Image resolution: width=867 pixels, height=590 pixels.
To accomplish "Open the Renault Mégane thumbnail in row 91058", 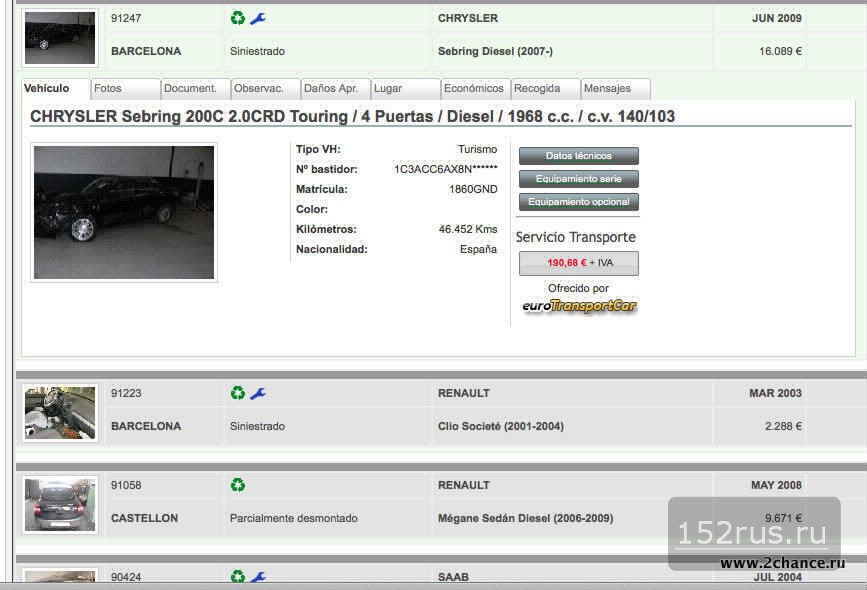I will tap(60, 505).
